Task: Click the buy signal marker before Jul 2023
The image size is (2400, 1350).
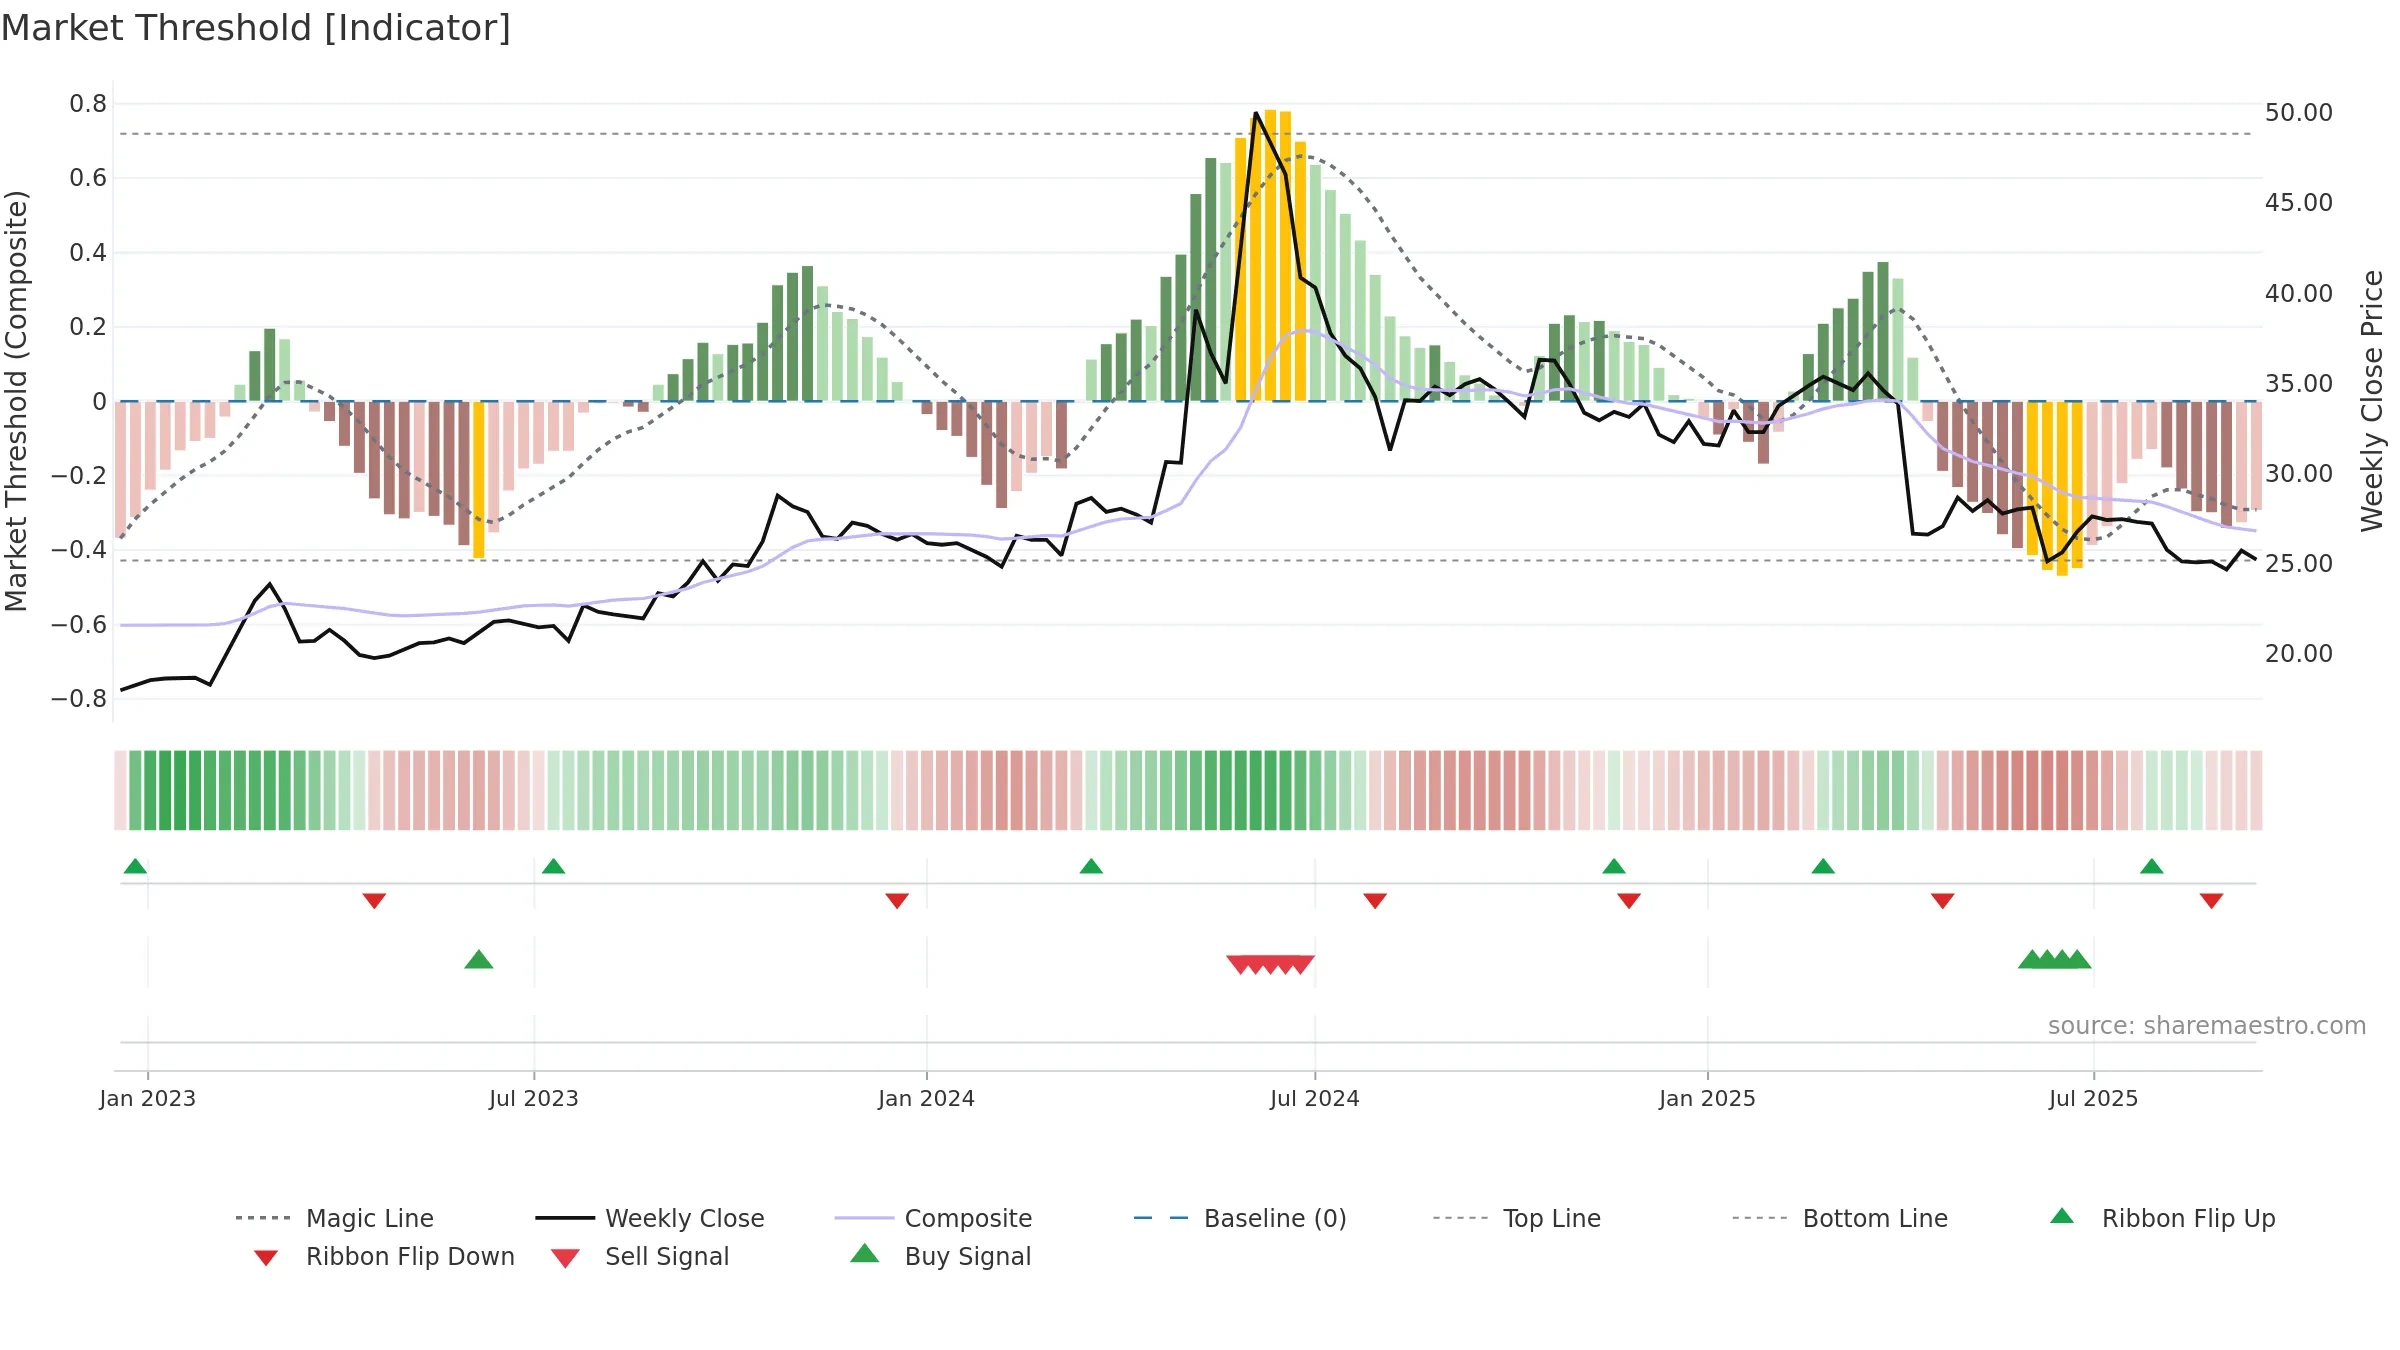Action: pos(479,960)
